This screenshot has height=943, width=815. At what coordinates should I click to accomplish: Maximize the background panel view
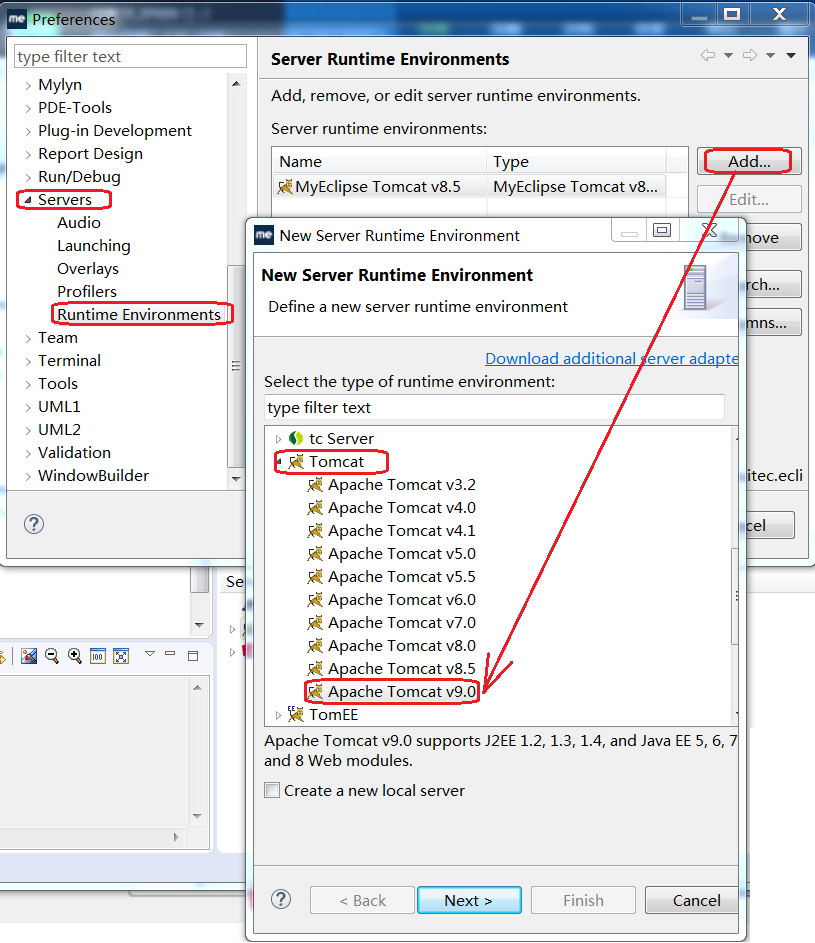coord(192,656)
